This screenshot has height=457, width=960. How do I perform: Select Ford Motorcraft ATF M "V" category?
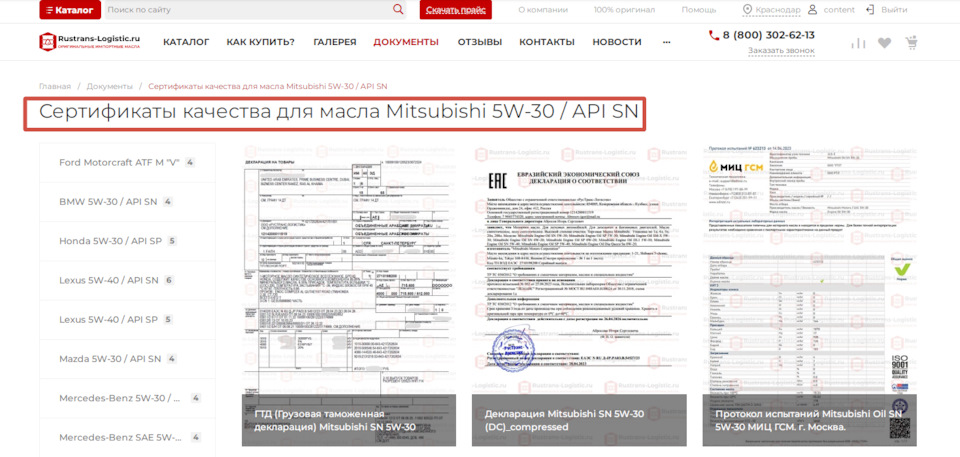click(x=127, y=162)
